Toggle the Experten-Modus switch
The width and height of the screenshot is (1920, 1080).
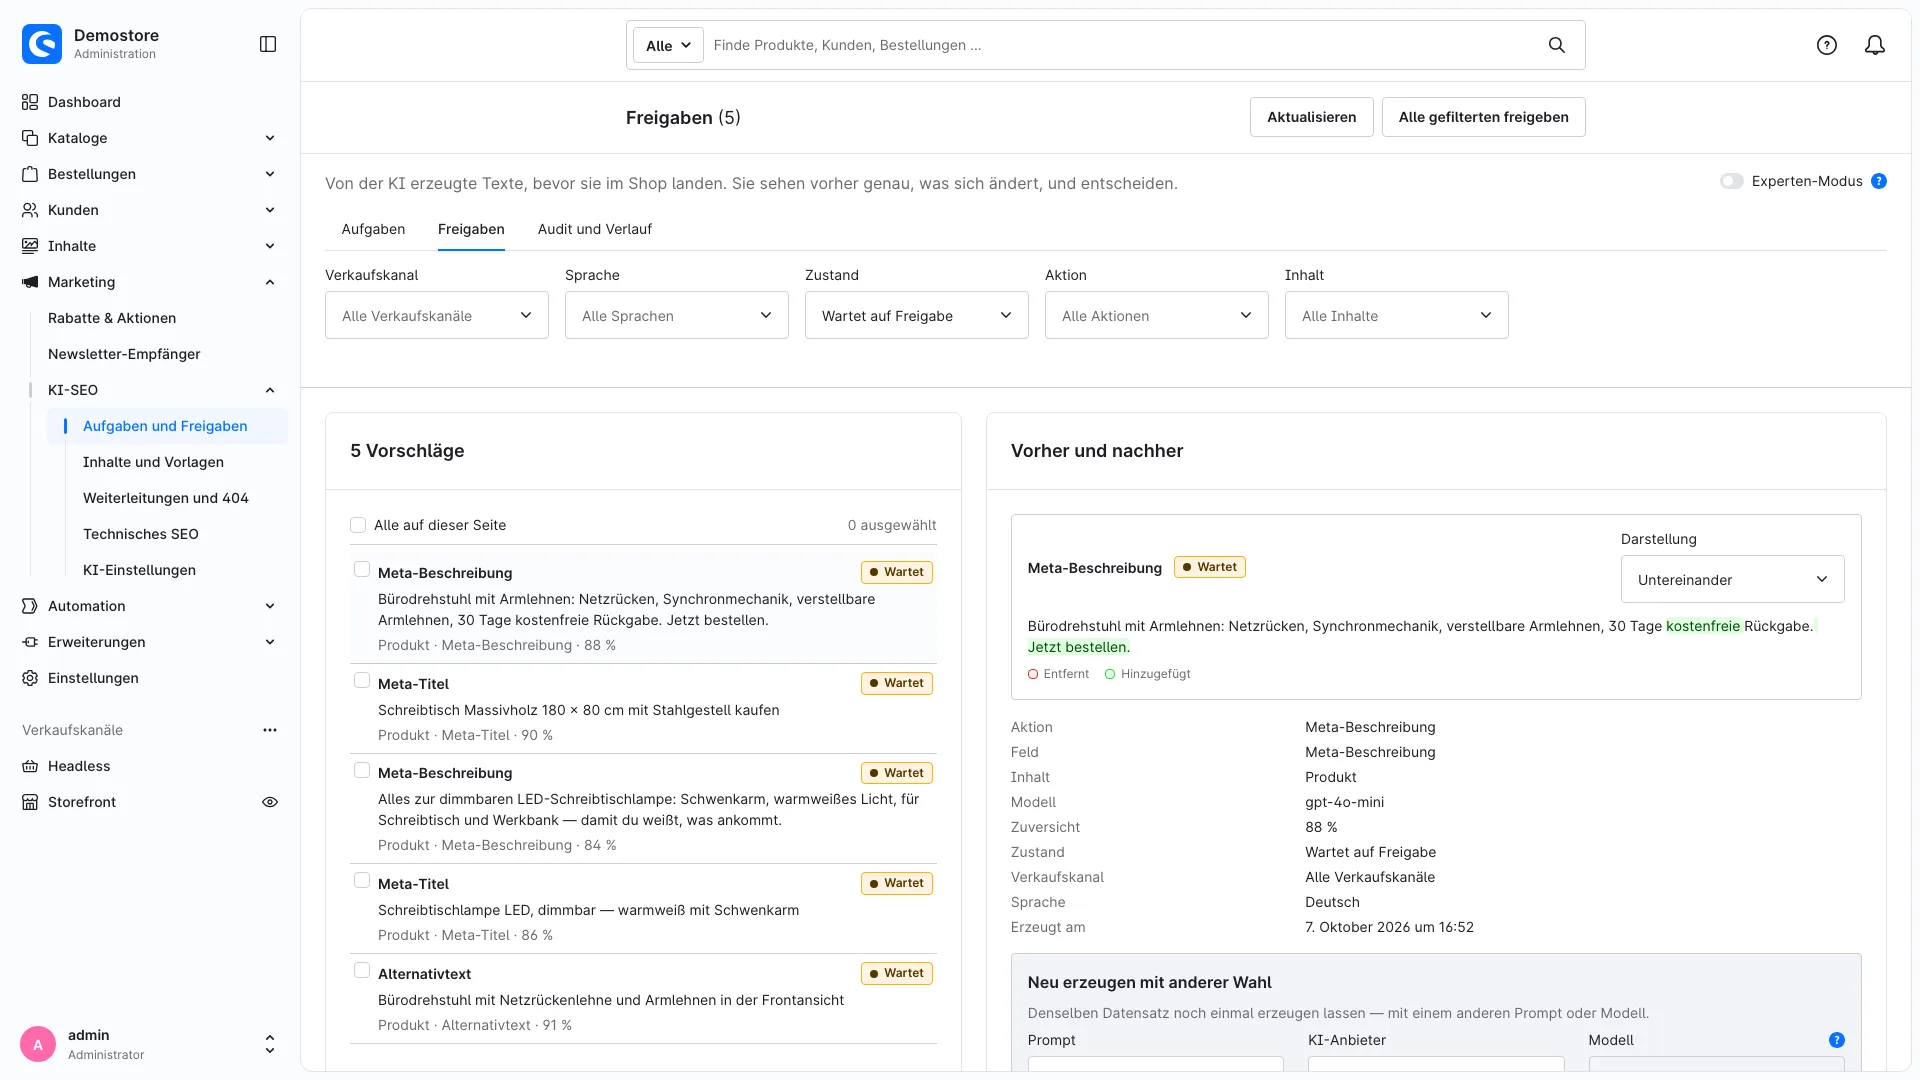pyautogui.click(x=1732, y=181)
